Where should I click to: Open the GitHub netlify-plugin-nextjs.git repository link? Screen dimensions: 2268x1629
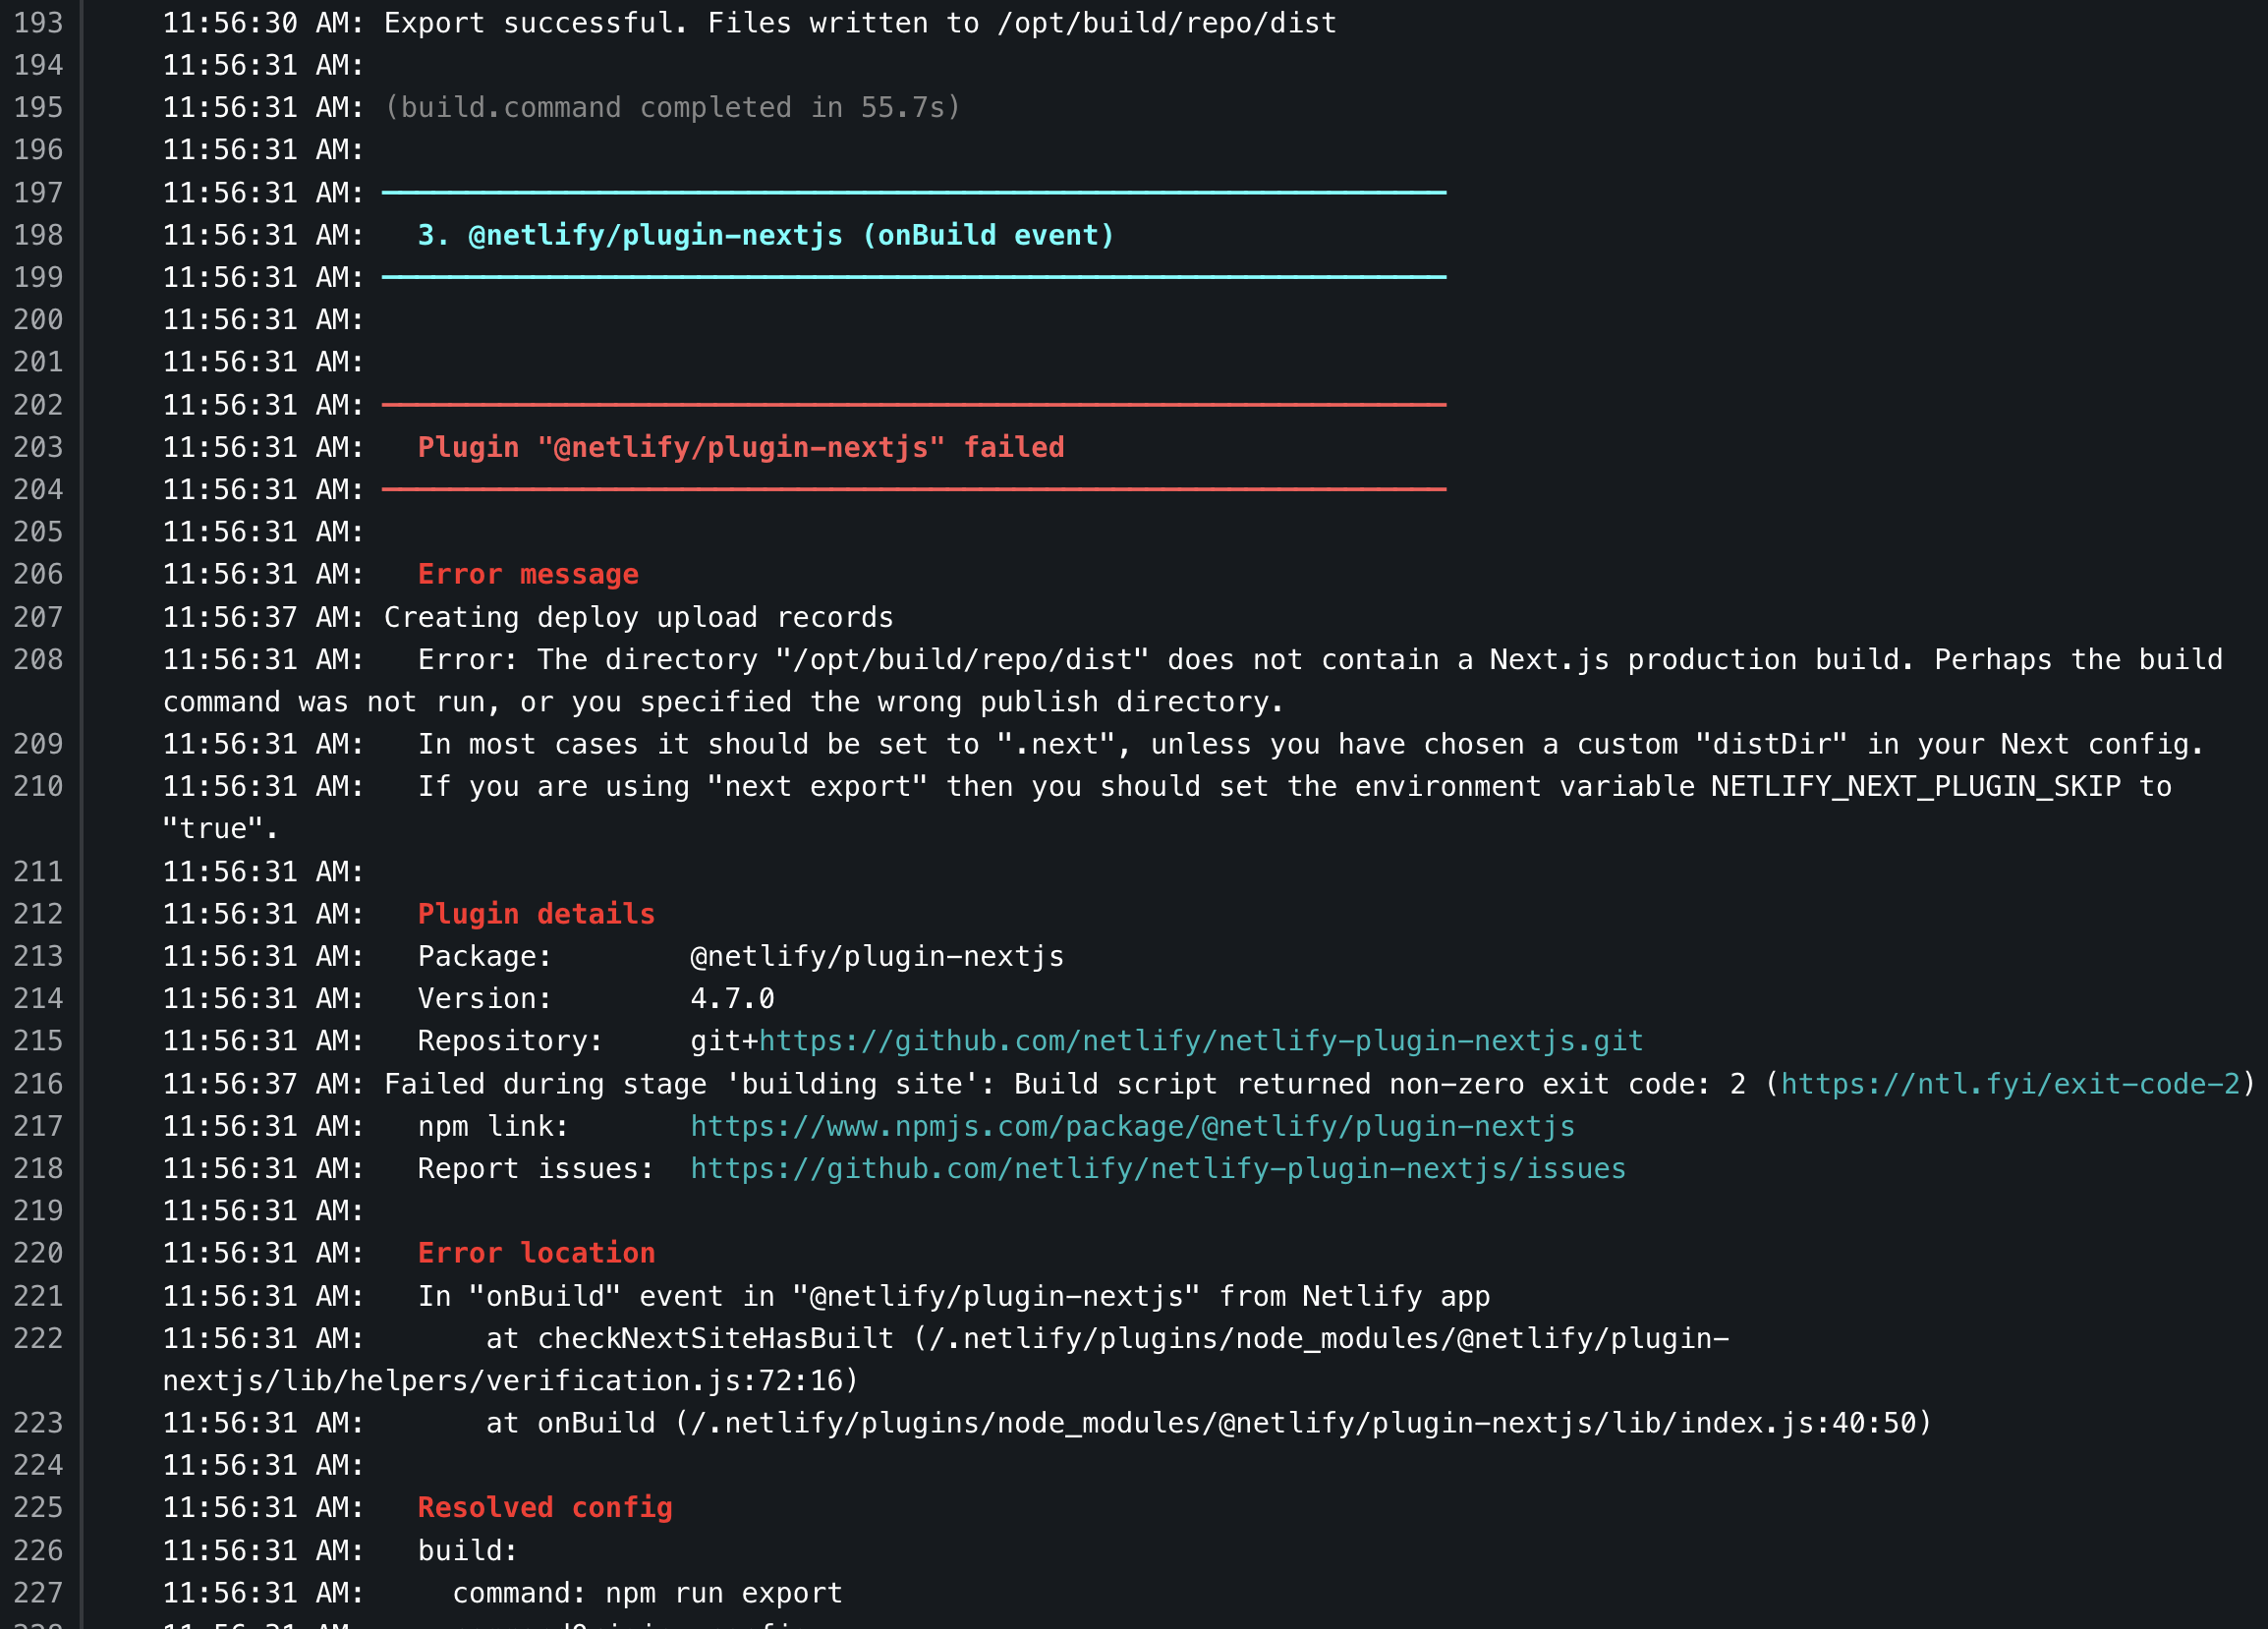pos(1200,1041)
